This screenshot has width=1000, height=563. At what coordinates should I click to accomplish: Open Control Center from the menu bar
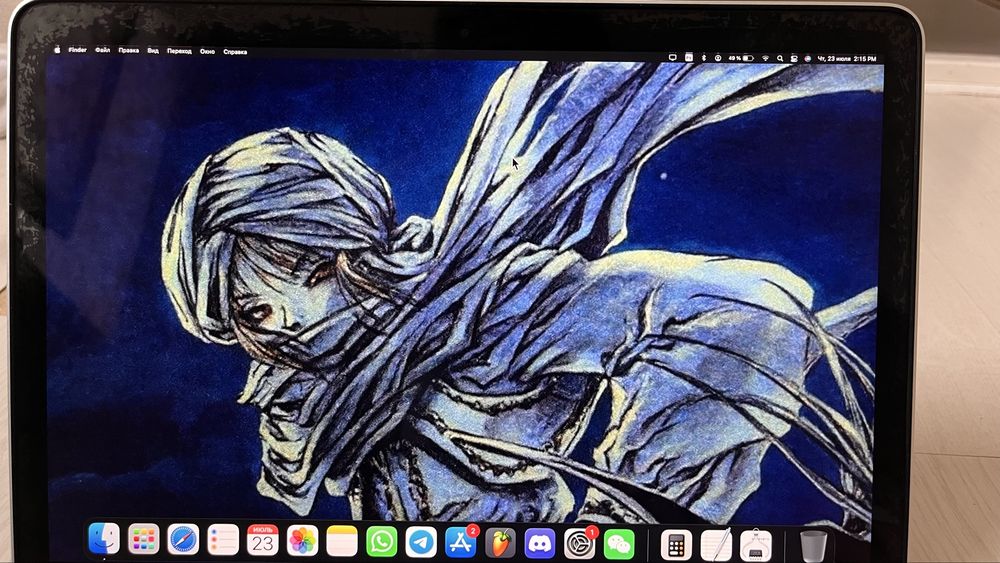[794, 59]
